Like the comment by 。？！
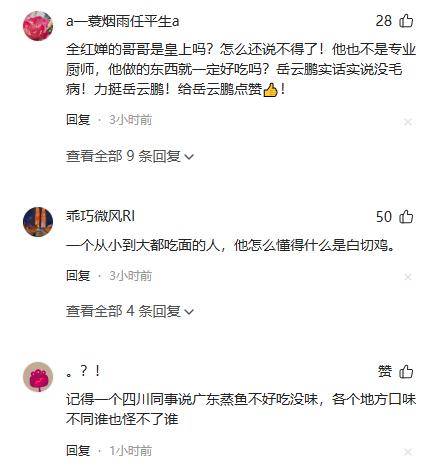This screenshot has height=472, width=440. click(x=406, y=371)
